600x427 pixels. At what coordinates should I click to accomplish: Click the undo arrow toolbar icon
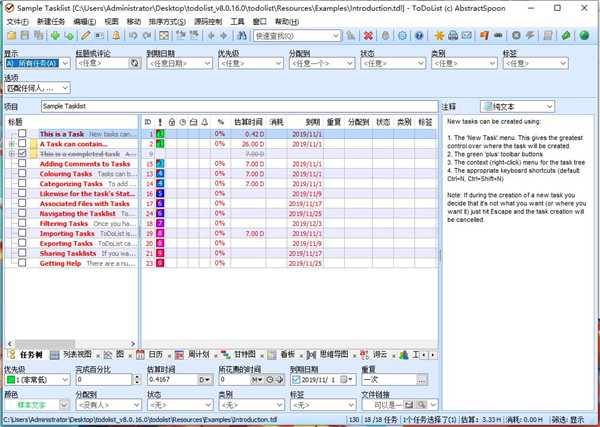[x=133, y=35]
